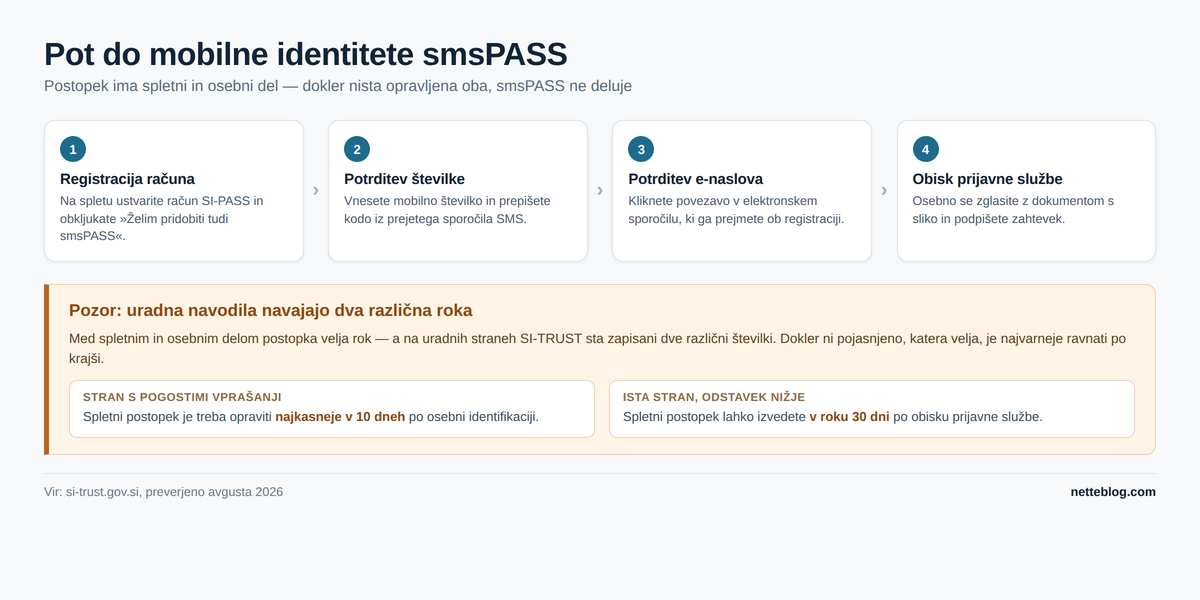Click the step 4 number badge

pyautogui.click(x=926, y=150)
